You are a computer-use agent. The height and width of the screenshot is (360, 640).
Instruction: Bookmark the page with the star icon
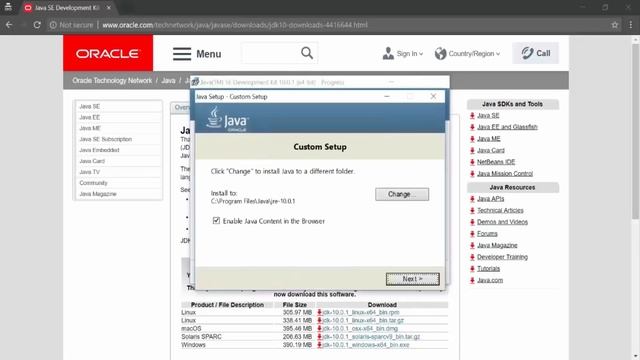pos(615,25)
